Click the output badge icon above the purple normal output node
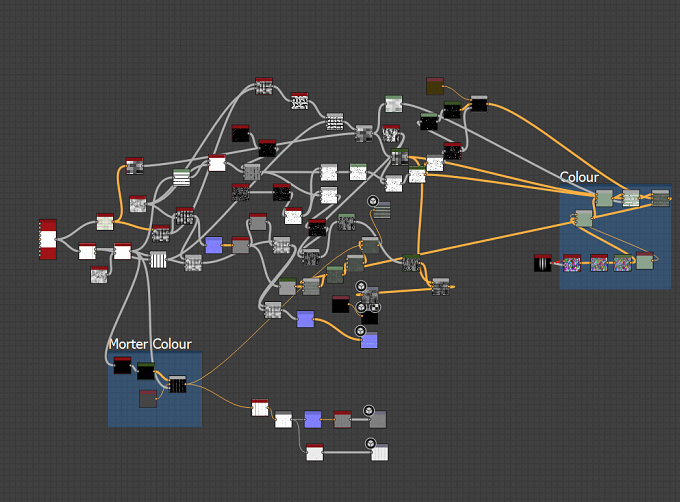This screenshot has height=502, width=680. (360, 331)
